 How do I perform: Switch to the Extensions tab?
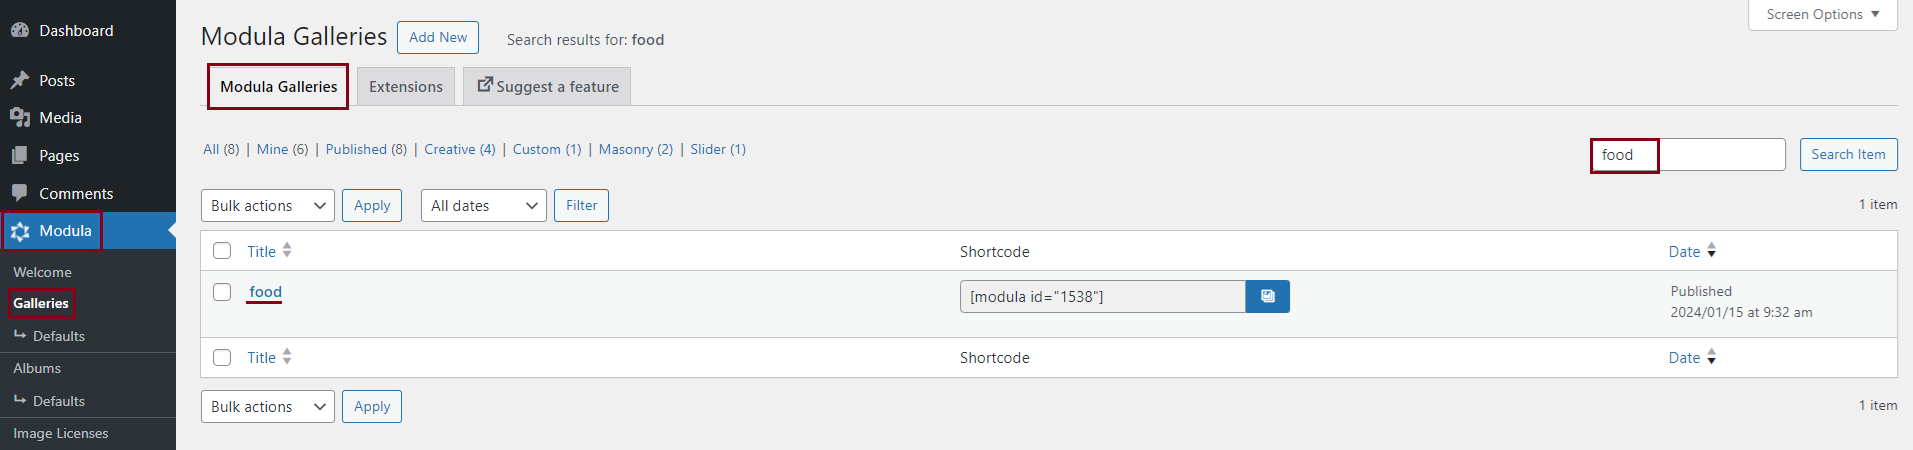click(405, 87)
